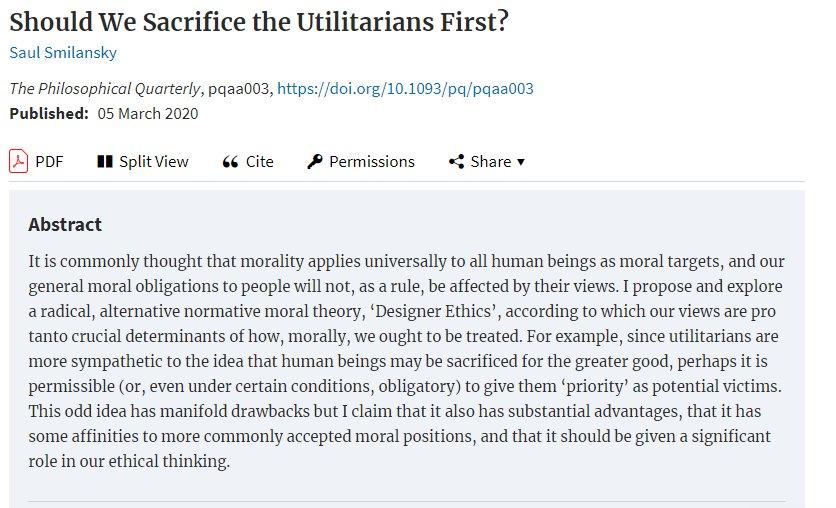Click the red PDF file icon
The width and height of the screenshot is (836, 508).
[18, 162]
